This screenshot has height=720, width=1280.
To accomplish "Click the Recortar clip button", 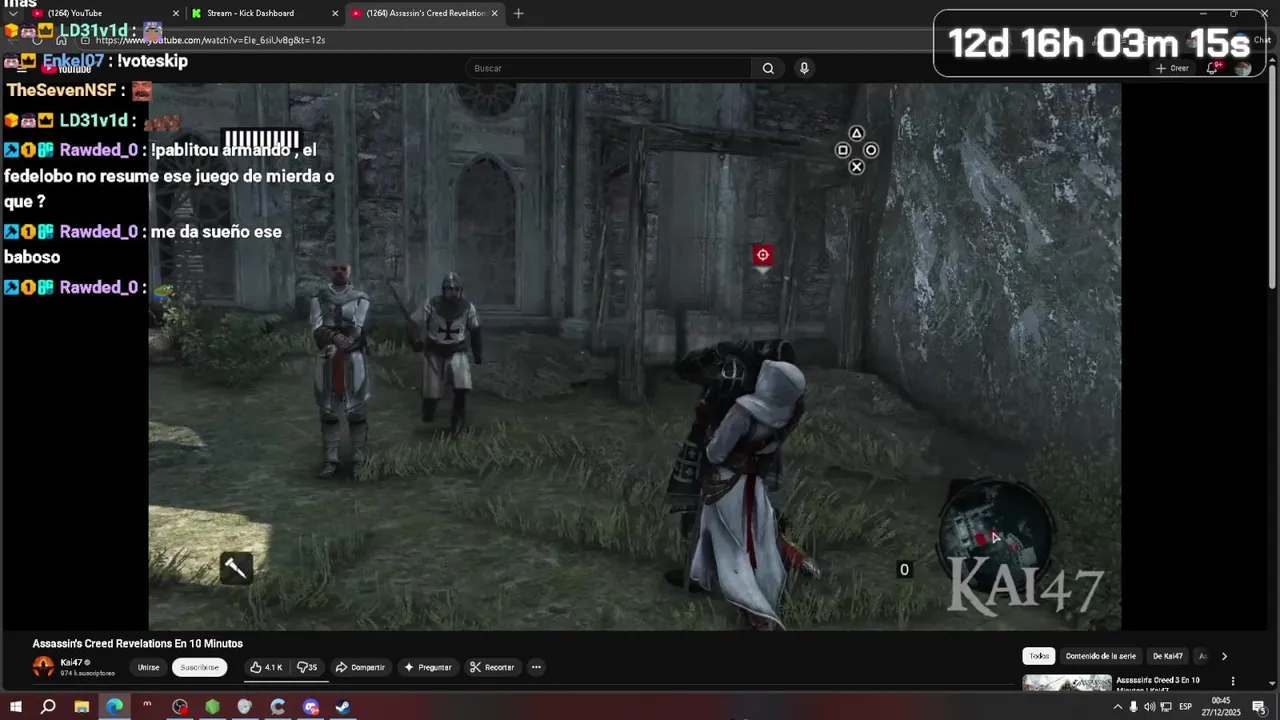I will [492, 667].
